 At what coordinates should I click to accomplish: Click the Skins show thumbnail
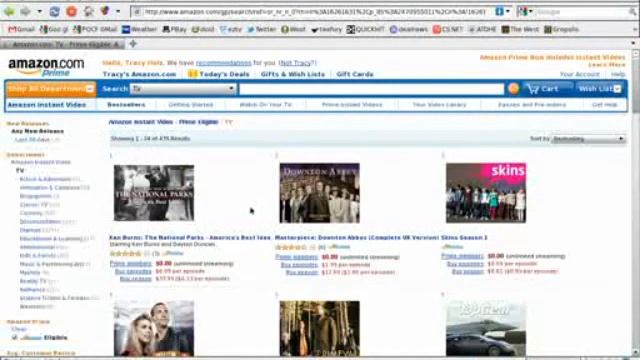tap(486, 193)
